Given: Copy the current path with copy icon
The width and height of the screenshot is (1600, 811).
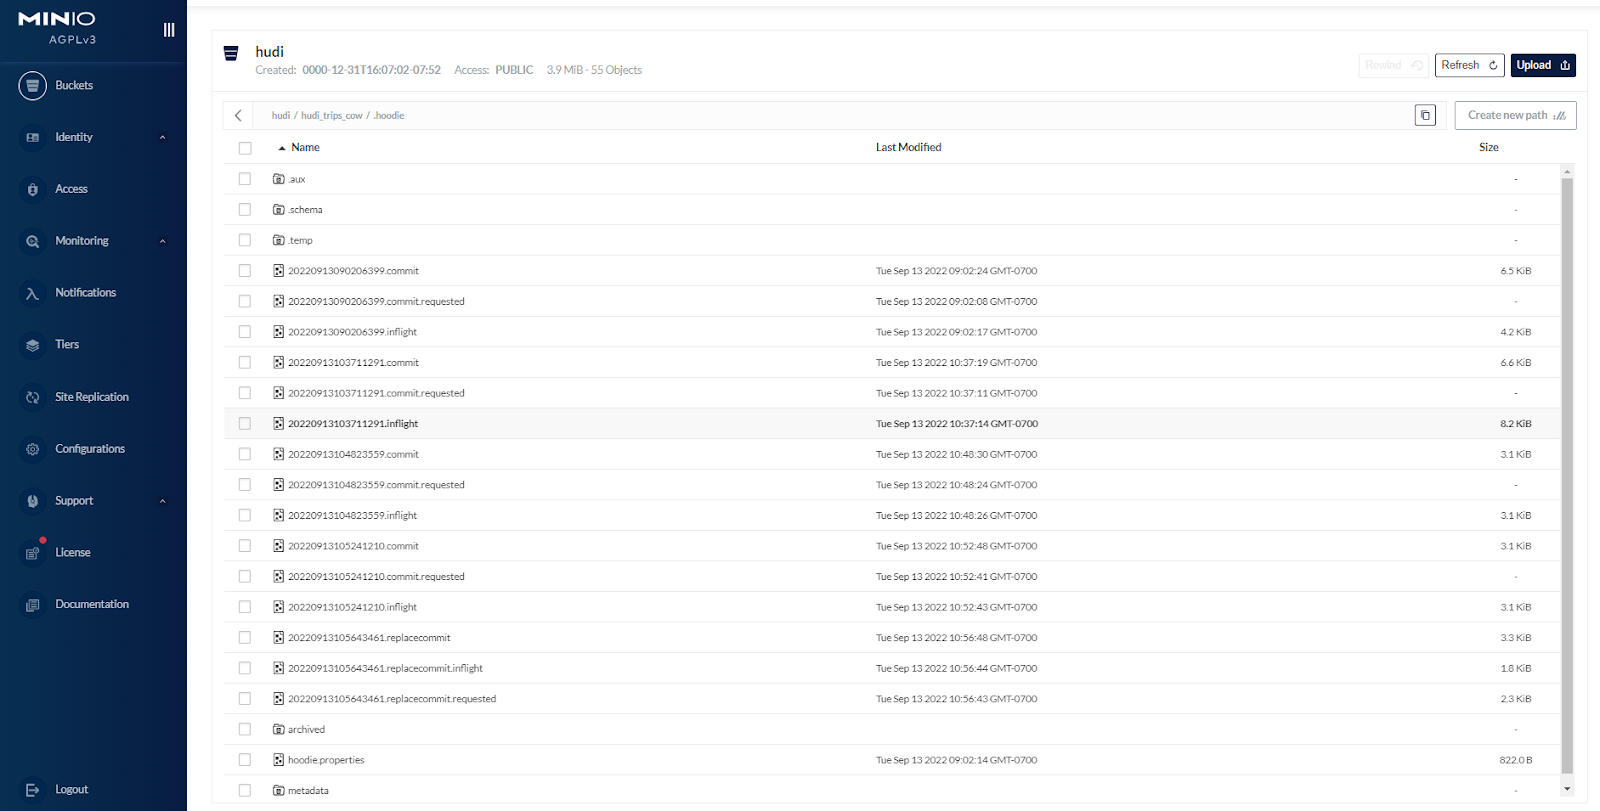Looking at the screenshot, I should (x=1425, y=115).
